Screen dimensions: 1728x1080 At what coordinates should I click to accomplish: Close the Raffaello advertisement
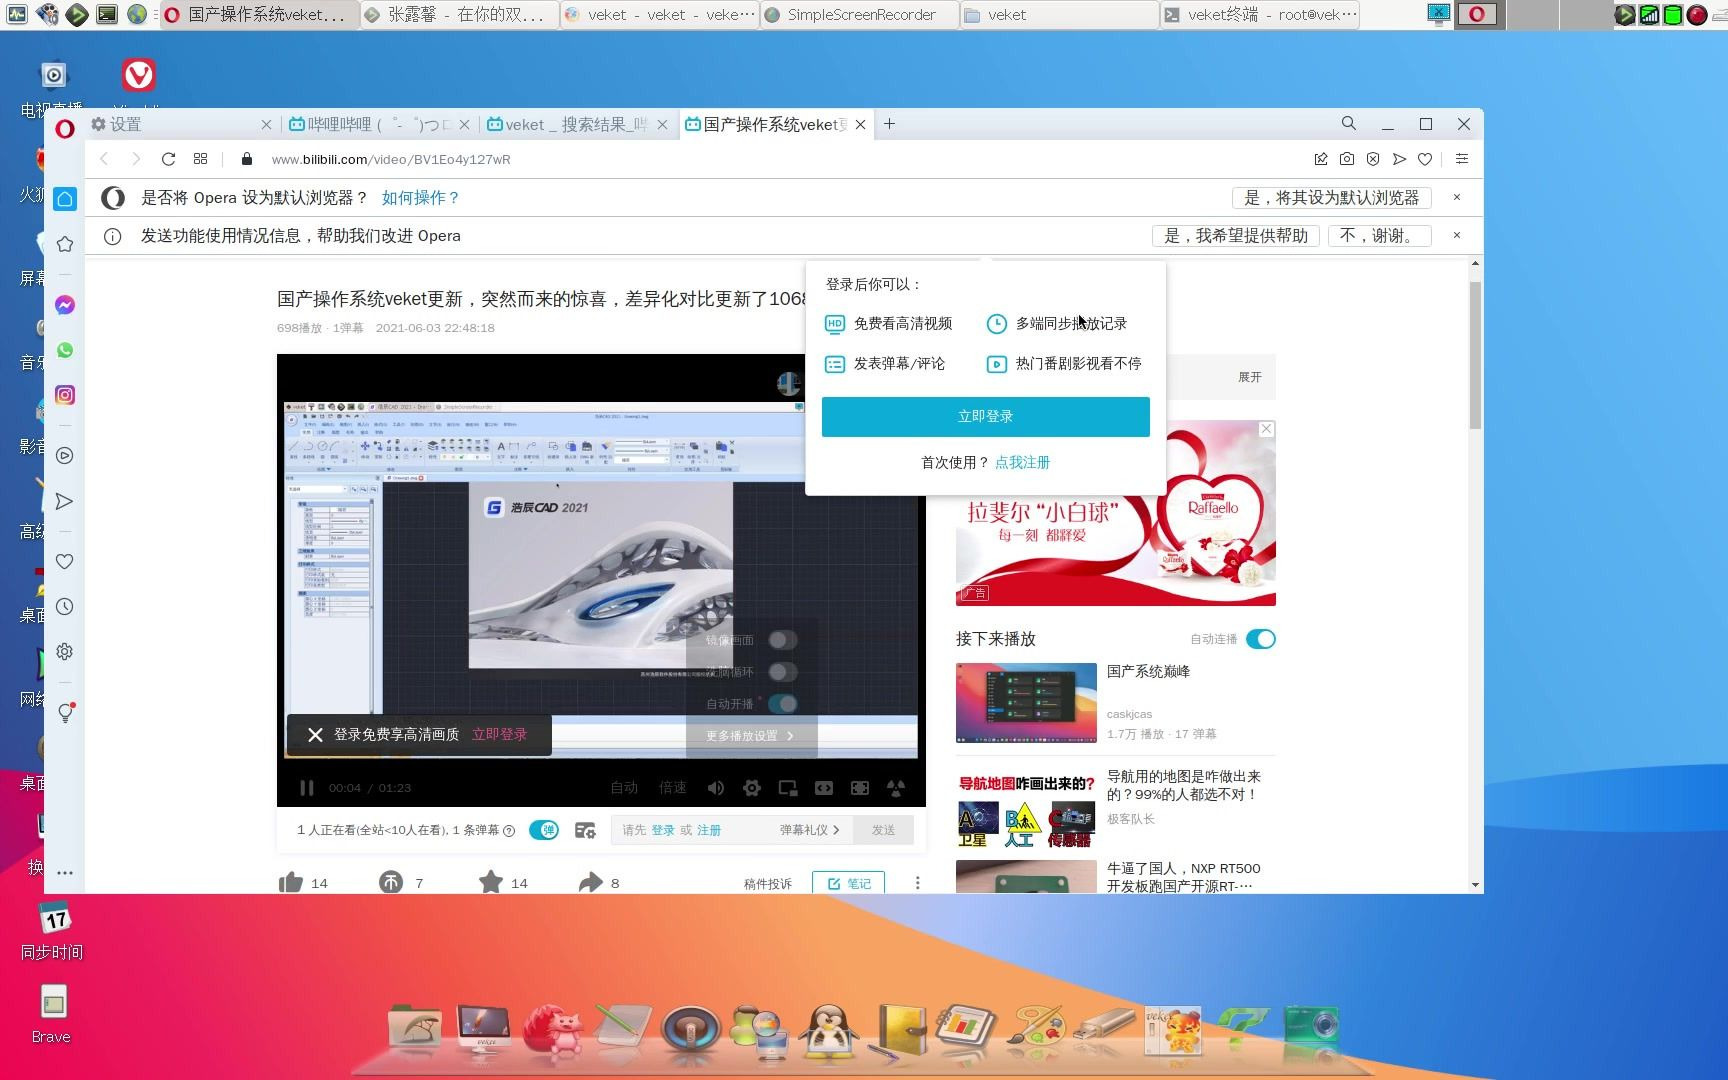coord(1266,429)
